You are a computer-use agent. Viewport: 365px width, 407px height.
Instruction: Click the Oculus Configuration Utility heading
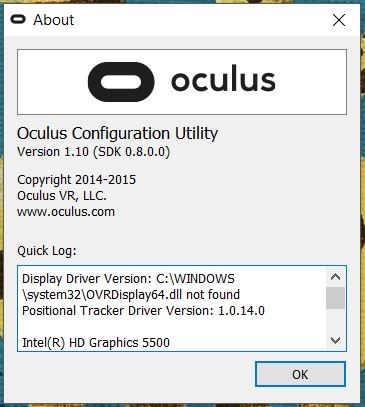click(x=118, y=134)
